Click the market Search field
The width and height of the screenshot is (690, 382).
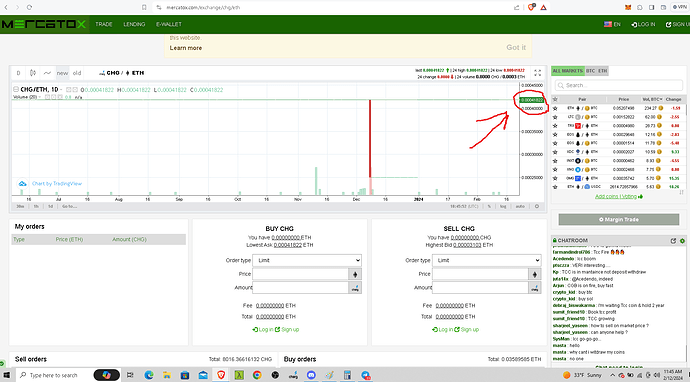[x=619, y=85]
